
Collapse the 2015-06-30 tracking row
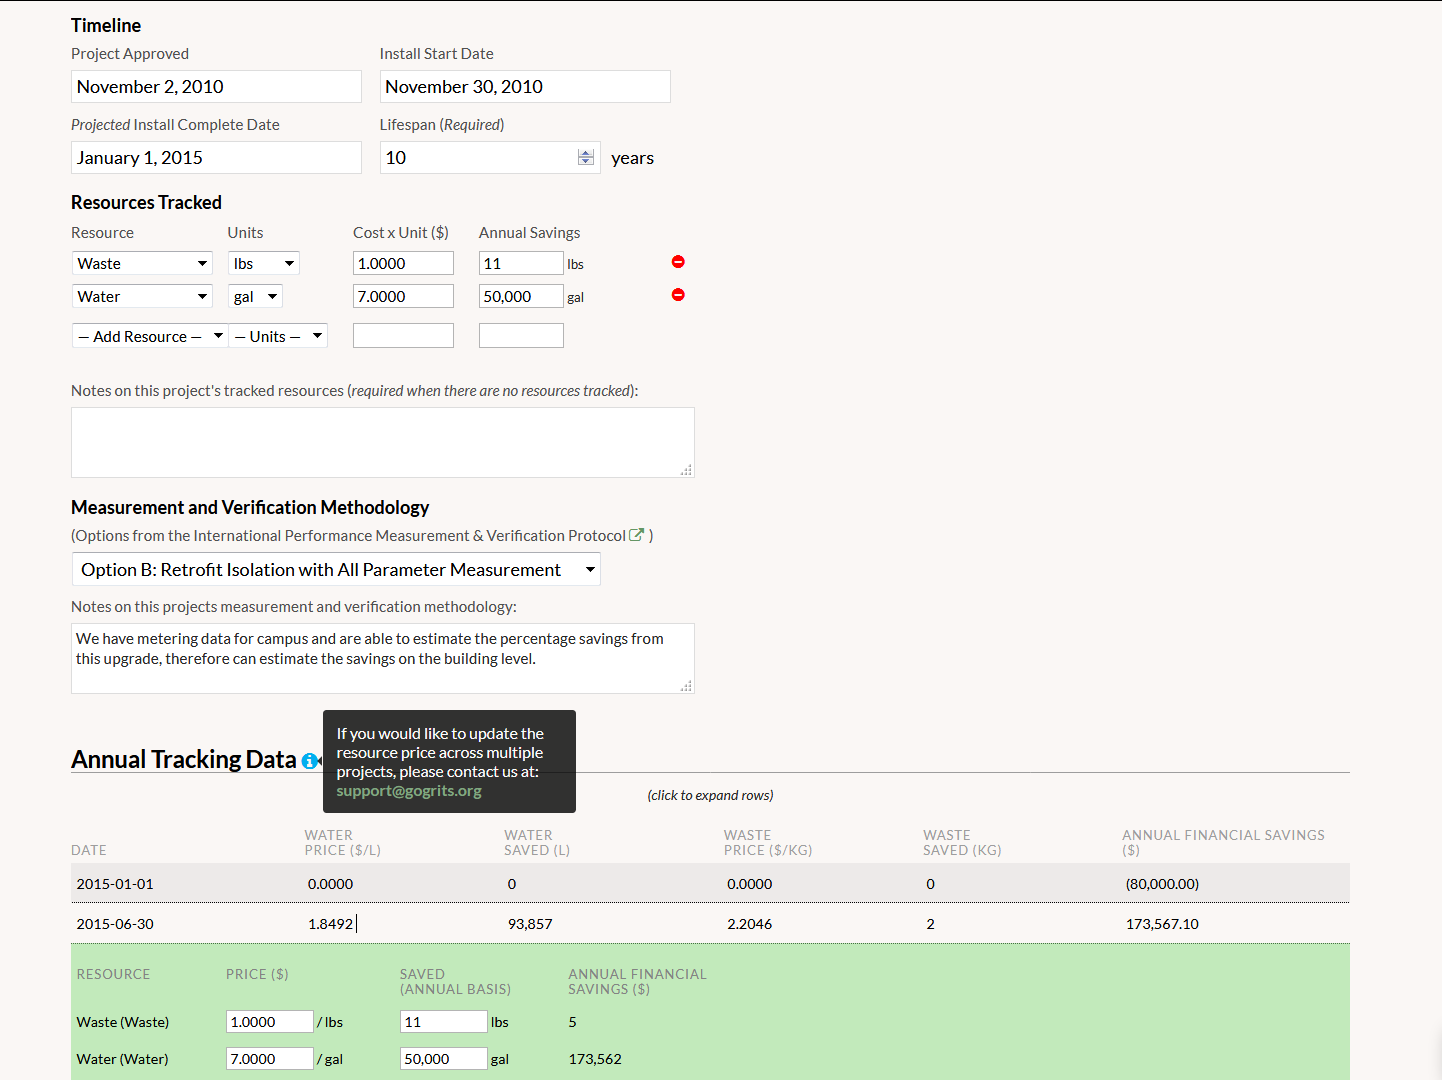pos(710,923)
